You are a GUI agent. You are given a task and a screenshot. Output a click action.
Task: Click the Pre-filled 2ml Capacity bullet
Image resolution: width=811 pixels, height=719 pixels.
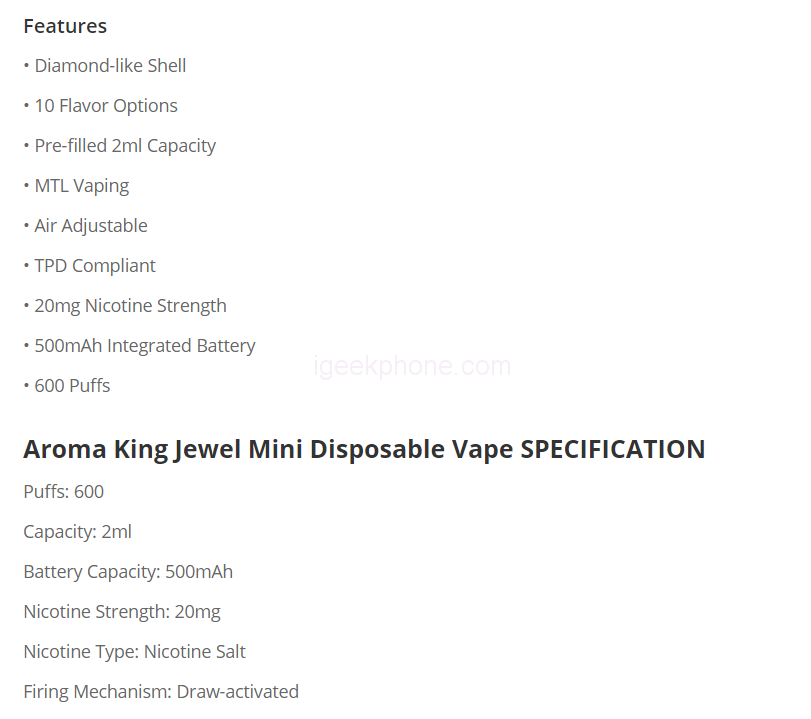click(x=125, y=146)
